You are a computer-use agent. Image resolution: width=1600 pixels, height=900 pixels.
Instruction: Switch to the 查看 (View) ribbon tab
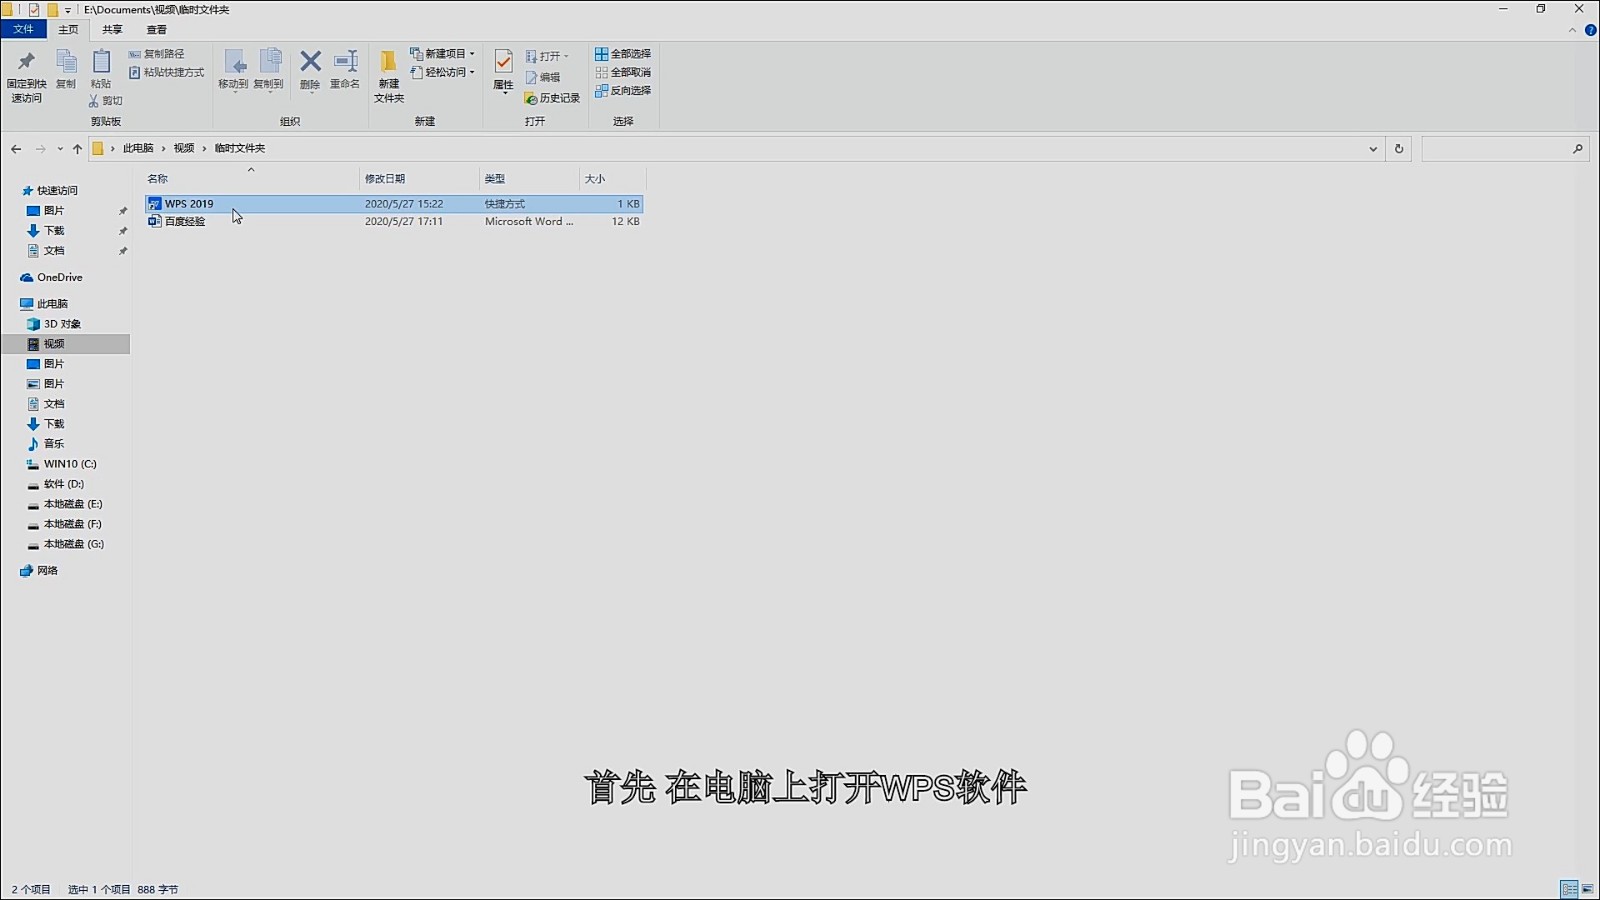click(156, 29)
